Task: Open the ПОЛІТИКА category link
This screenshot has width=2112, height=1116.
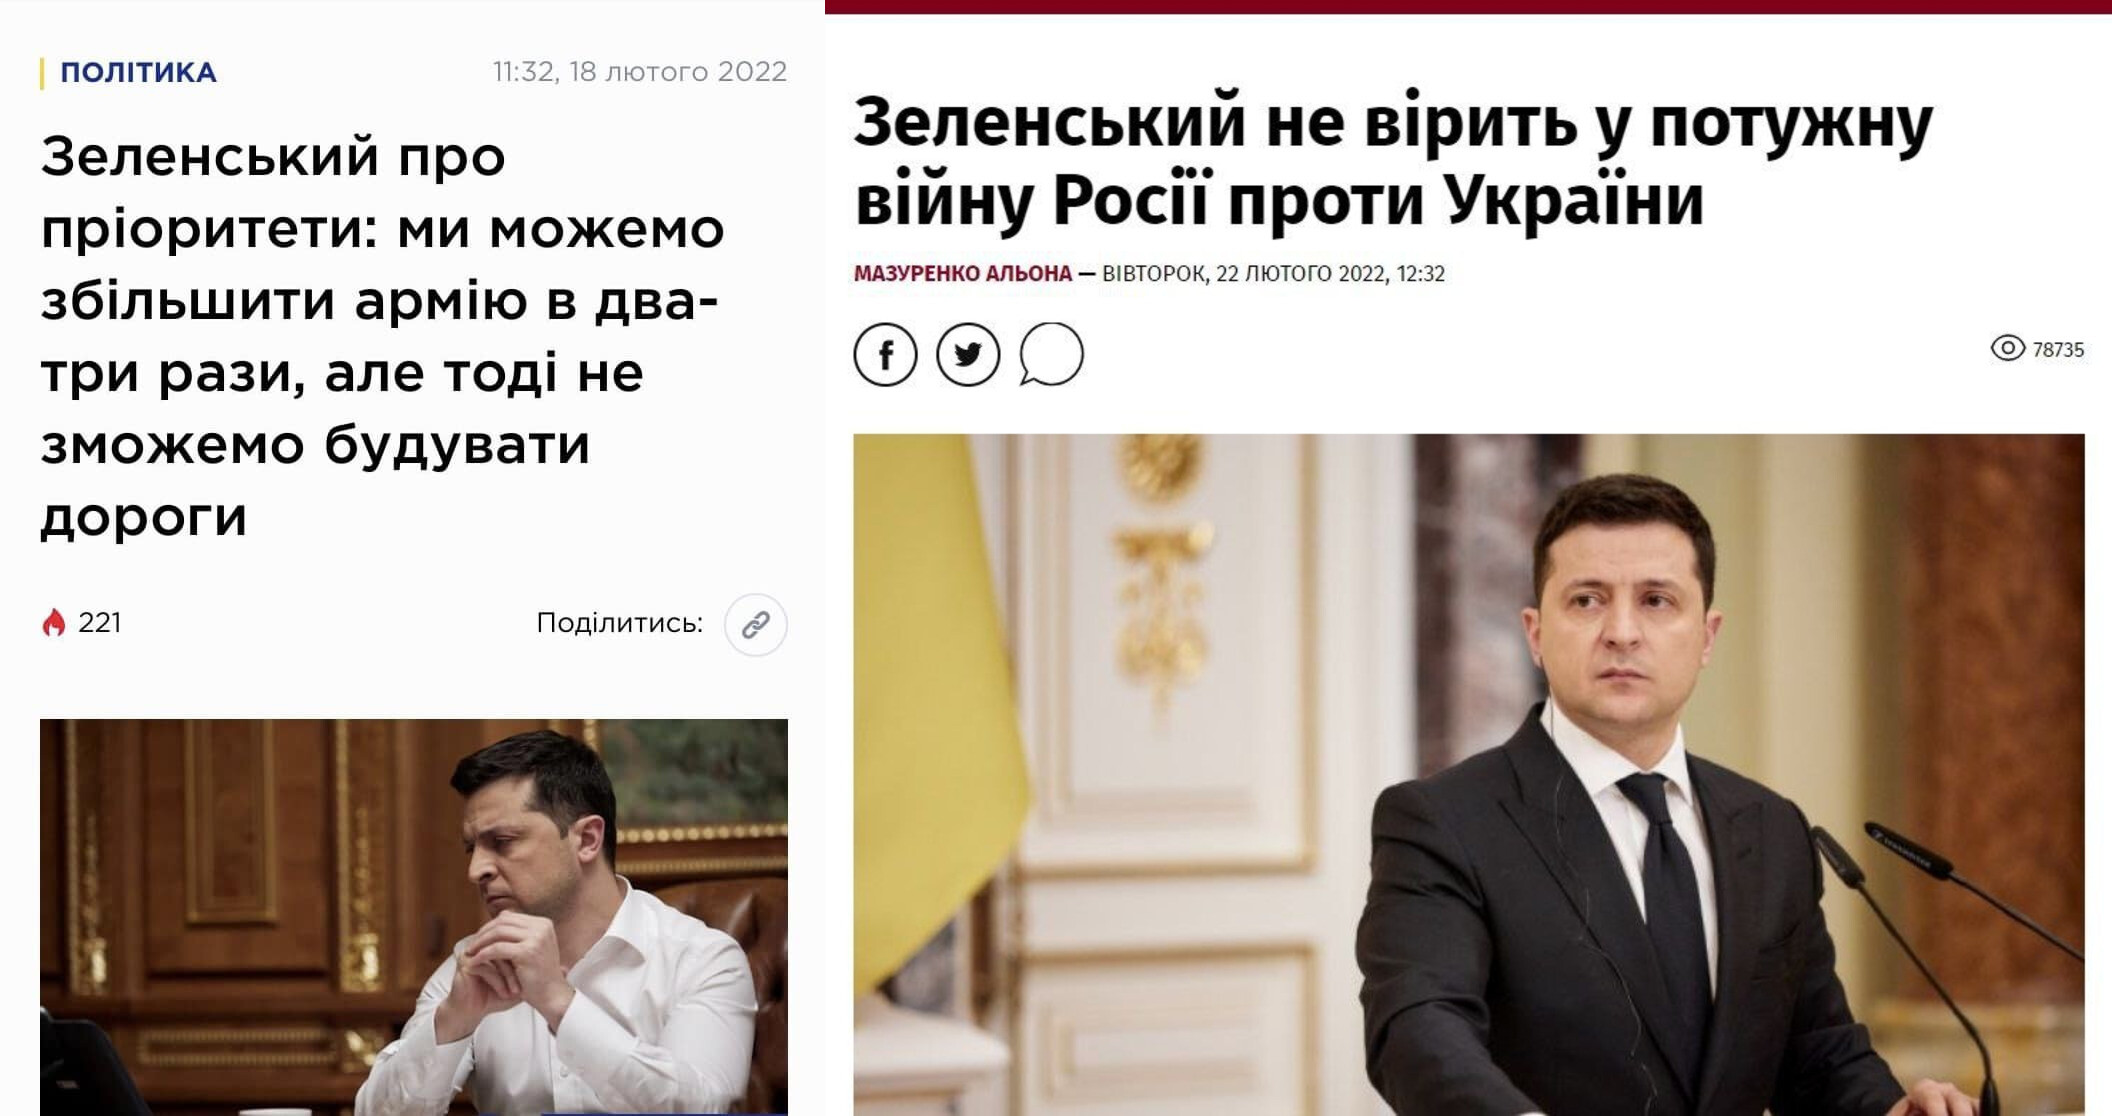Action: click(138, 73)
